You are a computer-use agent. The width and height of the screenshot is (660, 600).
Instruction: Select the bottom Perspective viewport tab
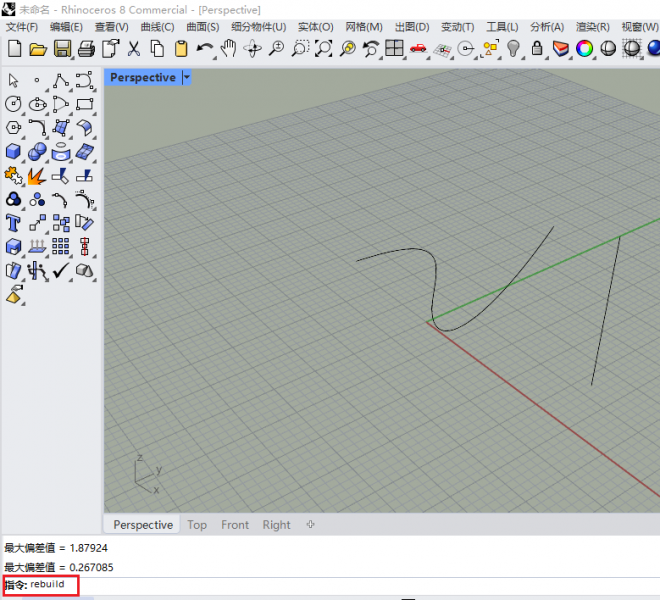tap(143, 525)
